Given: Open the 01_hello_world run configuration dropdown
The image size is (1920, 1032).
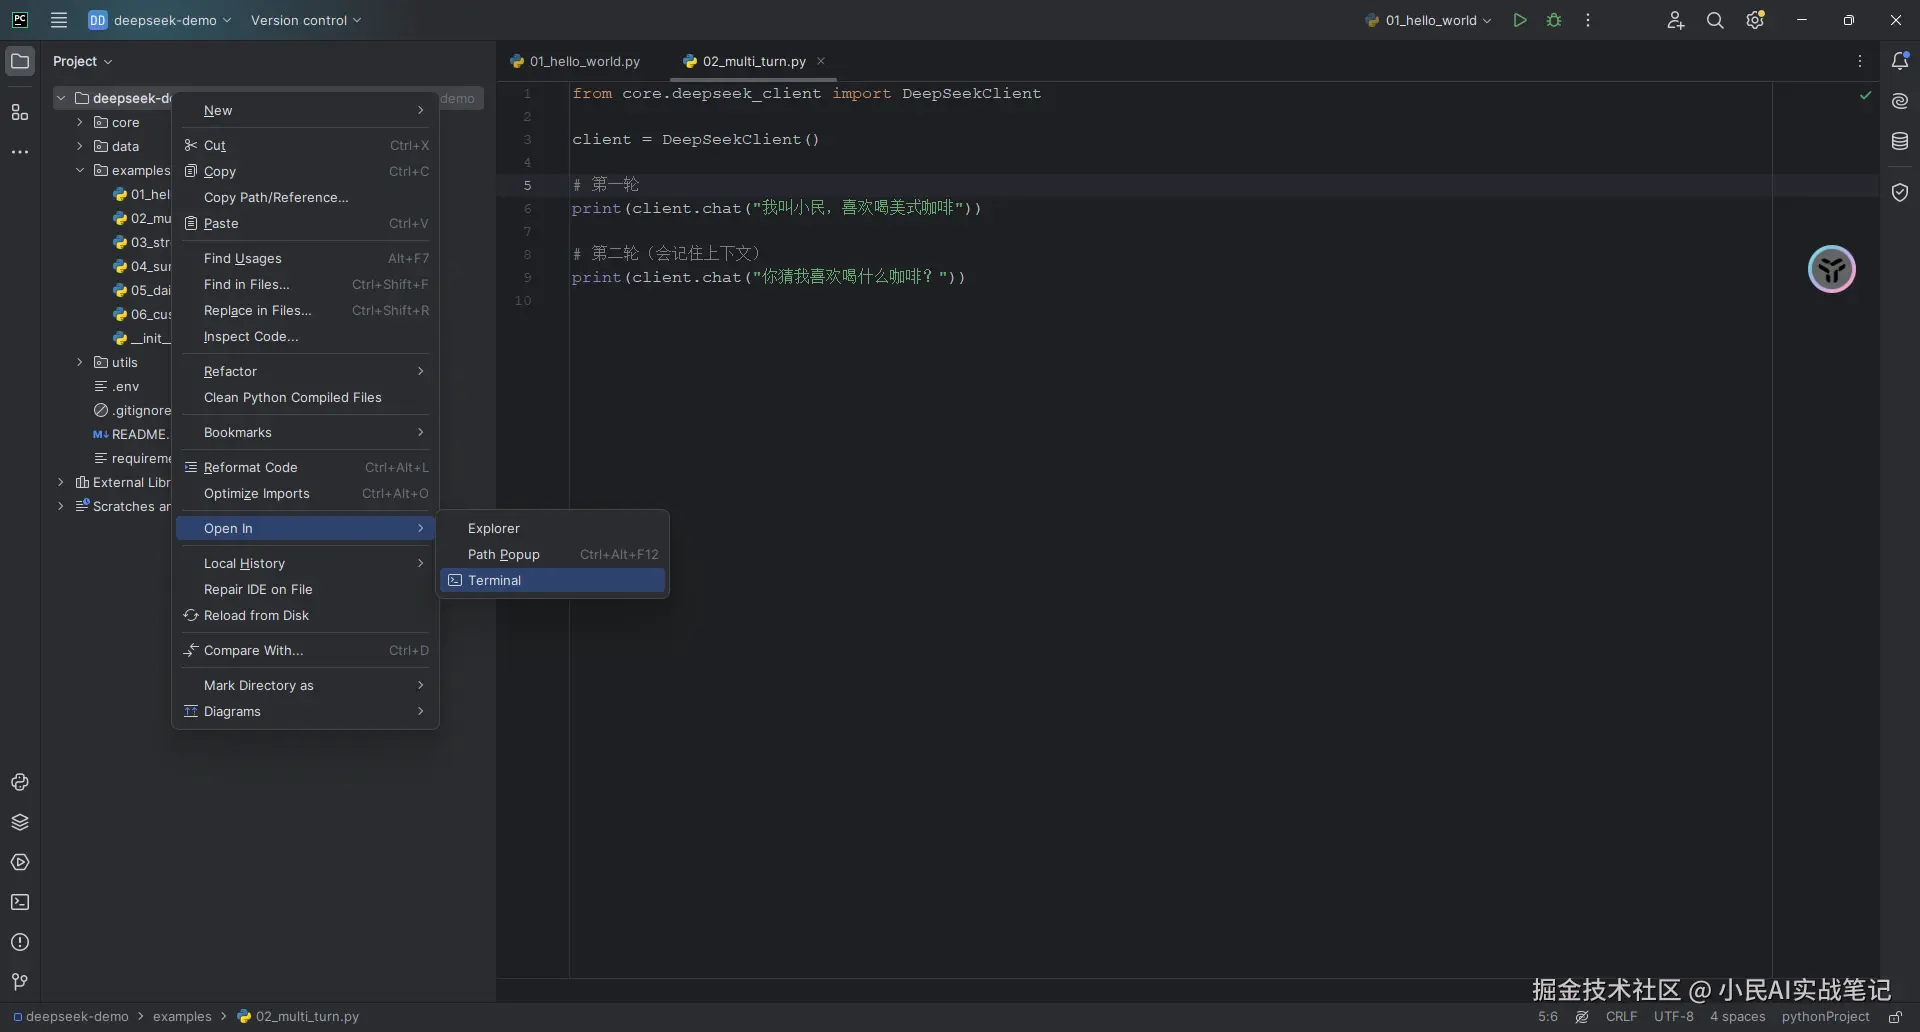Looking at the screenshot, I should pos(1428,20).
